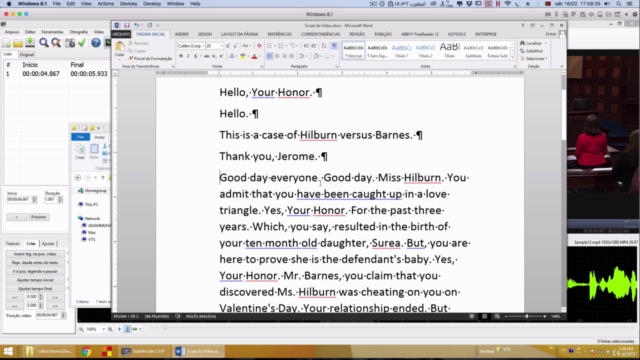Switch to the DESIGN ribbon tab
The image size is (640, 360).
click(x=205, y=34)
